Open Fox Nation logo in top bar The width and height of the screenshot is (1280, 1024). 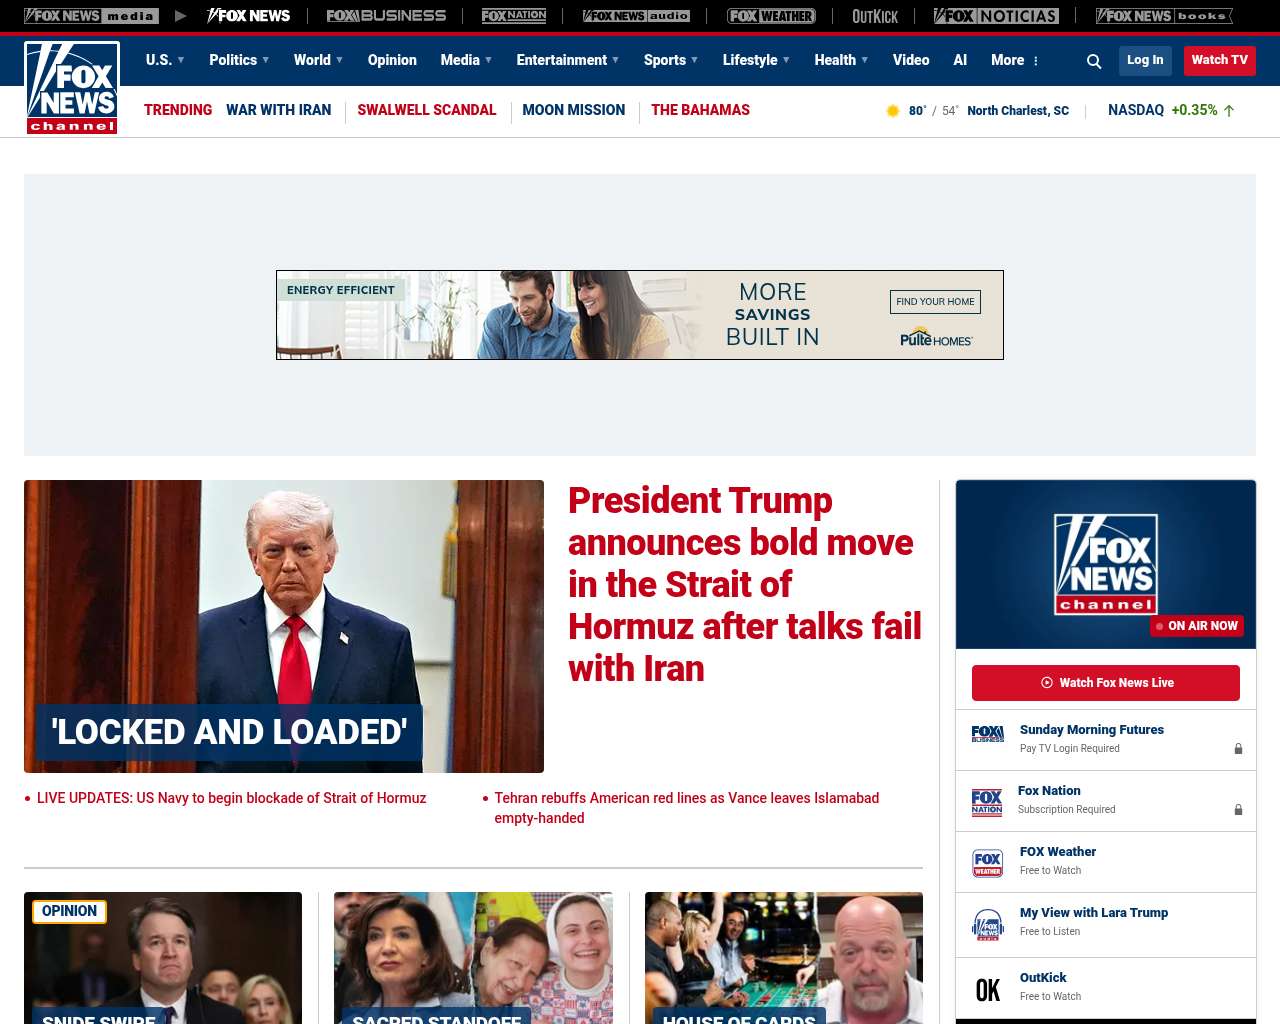[514, 16]
